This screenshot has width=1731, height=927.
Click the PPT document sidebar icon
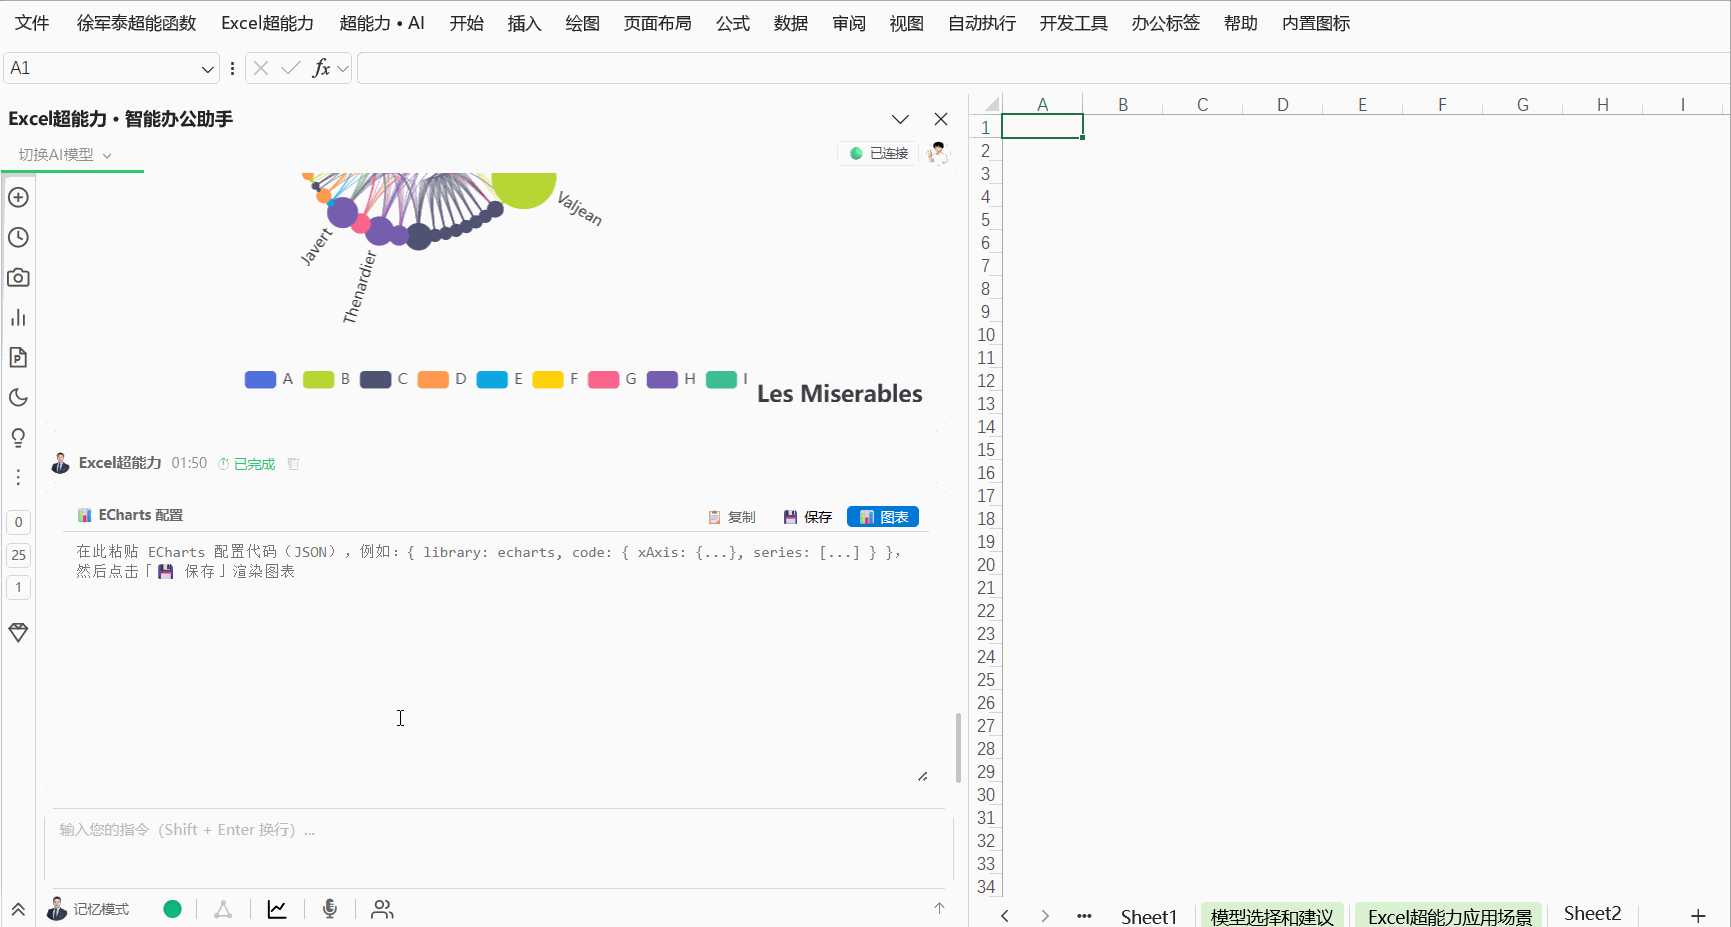pos(18,357)
